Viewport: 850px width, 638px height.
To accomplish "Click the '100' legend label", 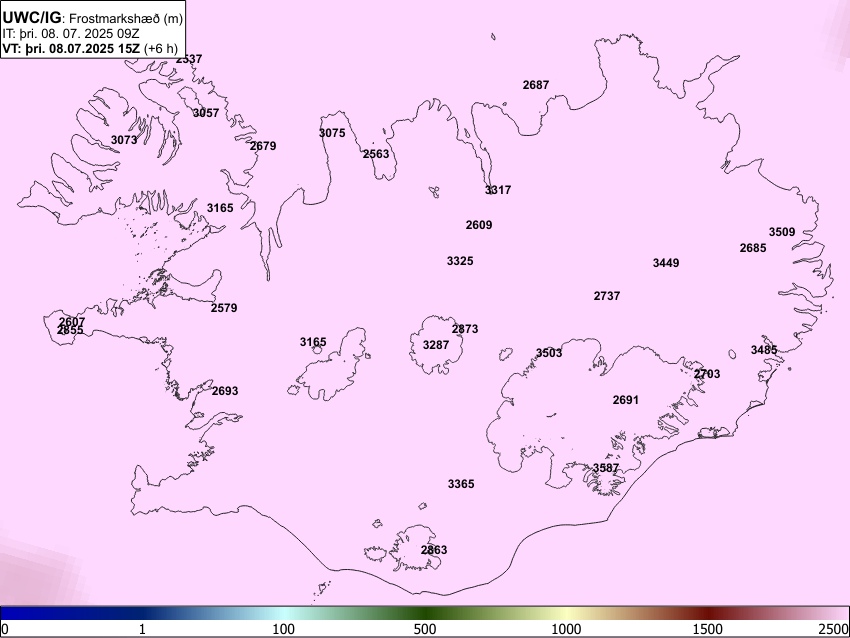I will click(x=284, y=629).
